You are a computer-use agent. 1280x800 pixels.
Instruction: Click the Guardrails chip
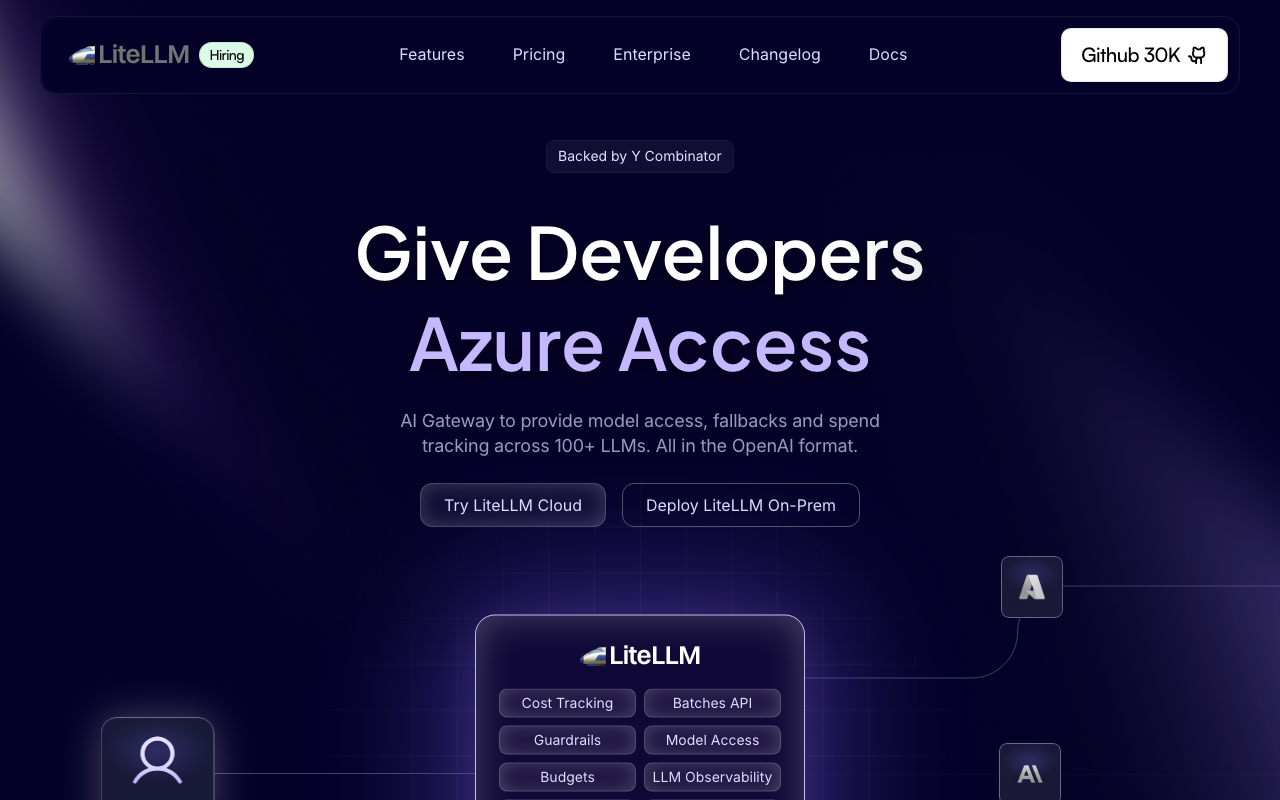[567, 740]
